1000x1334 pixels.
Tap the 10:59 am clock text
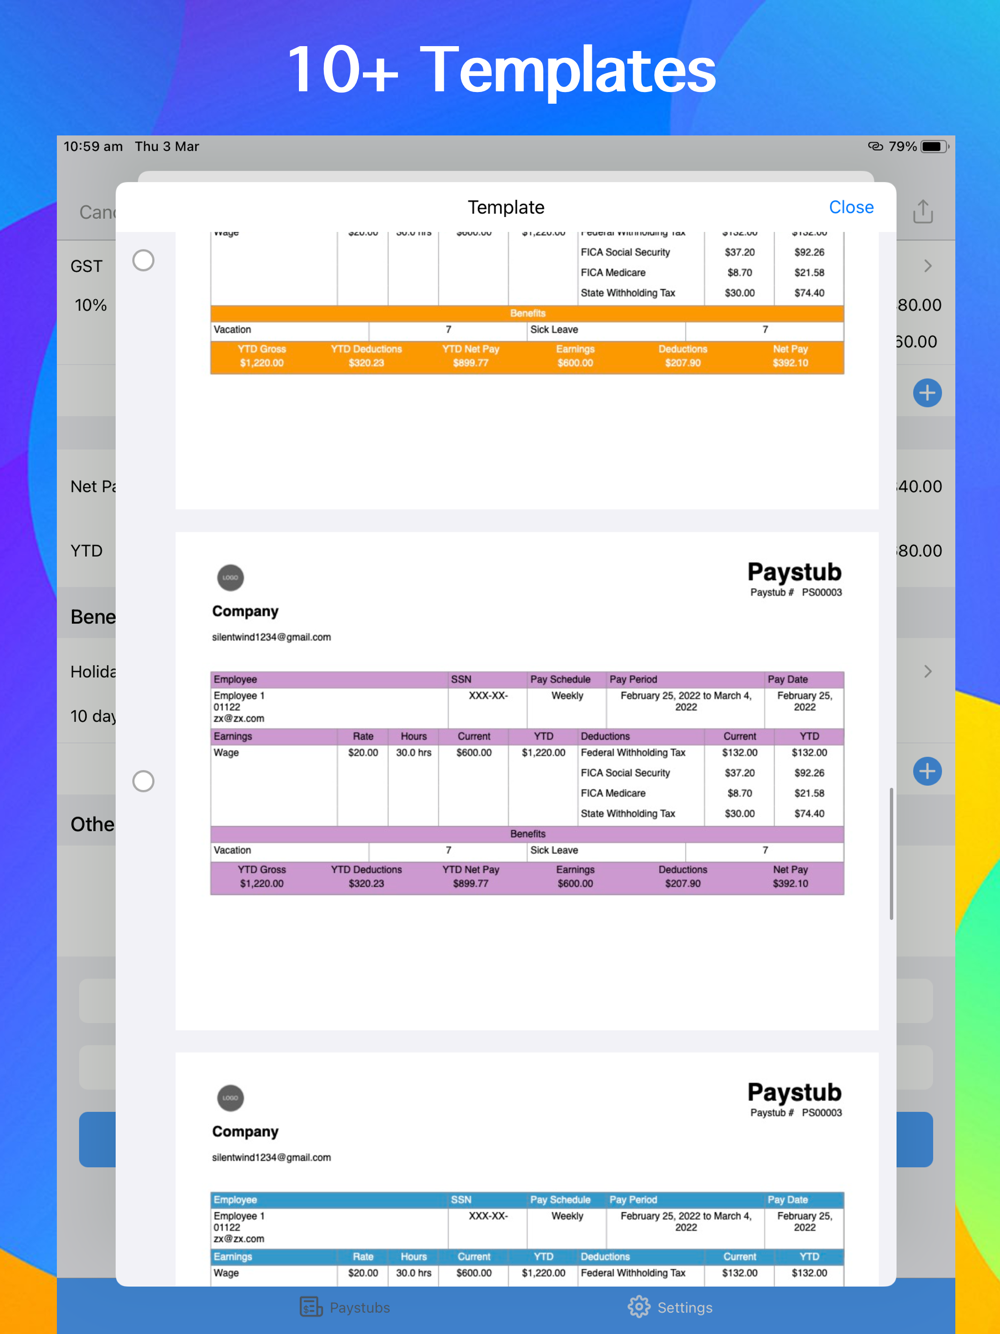point(93,146)
